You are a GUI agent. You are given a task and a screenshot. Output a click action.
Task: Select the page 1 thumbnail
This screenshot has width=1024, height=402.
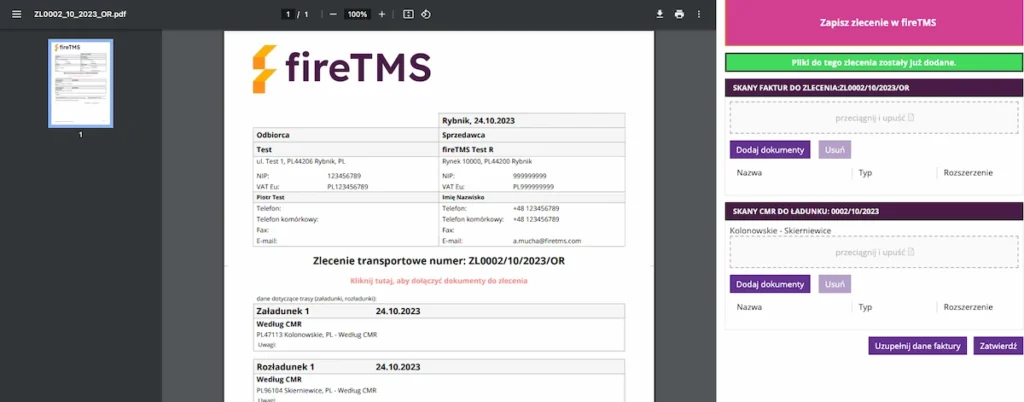pos(80,83)
